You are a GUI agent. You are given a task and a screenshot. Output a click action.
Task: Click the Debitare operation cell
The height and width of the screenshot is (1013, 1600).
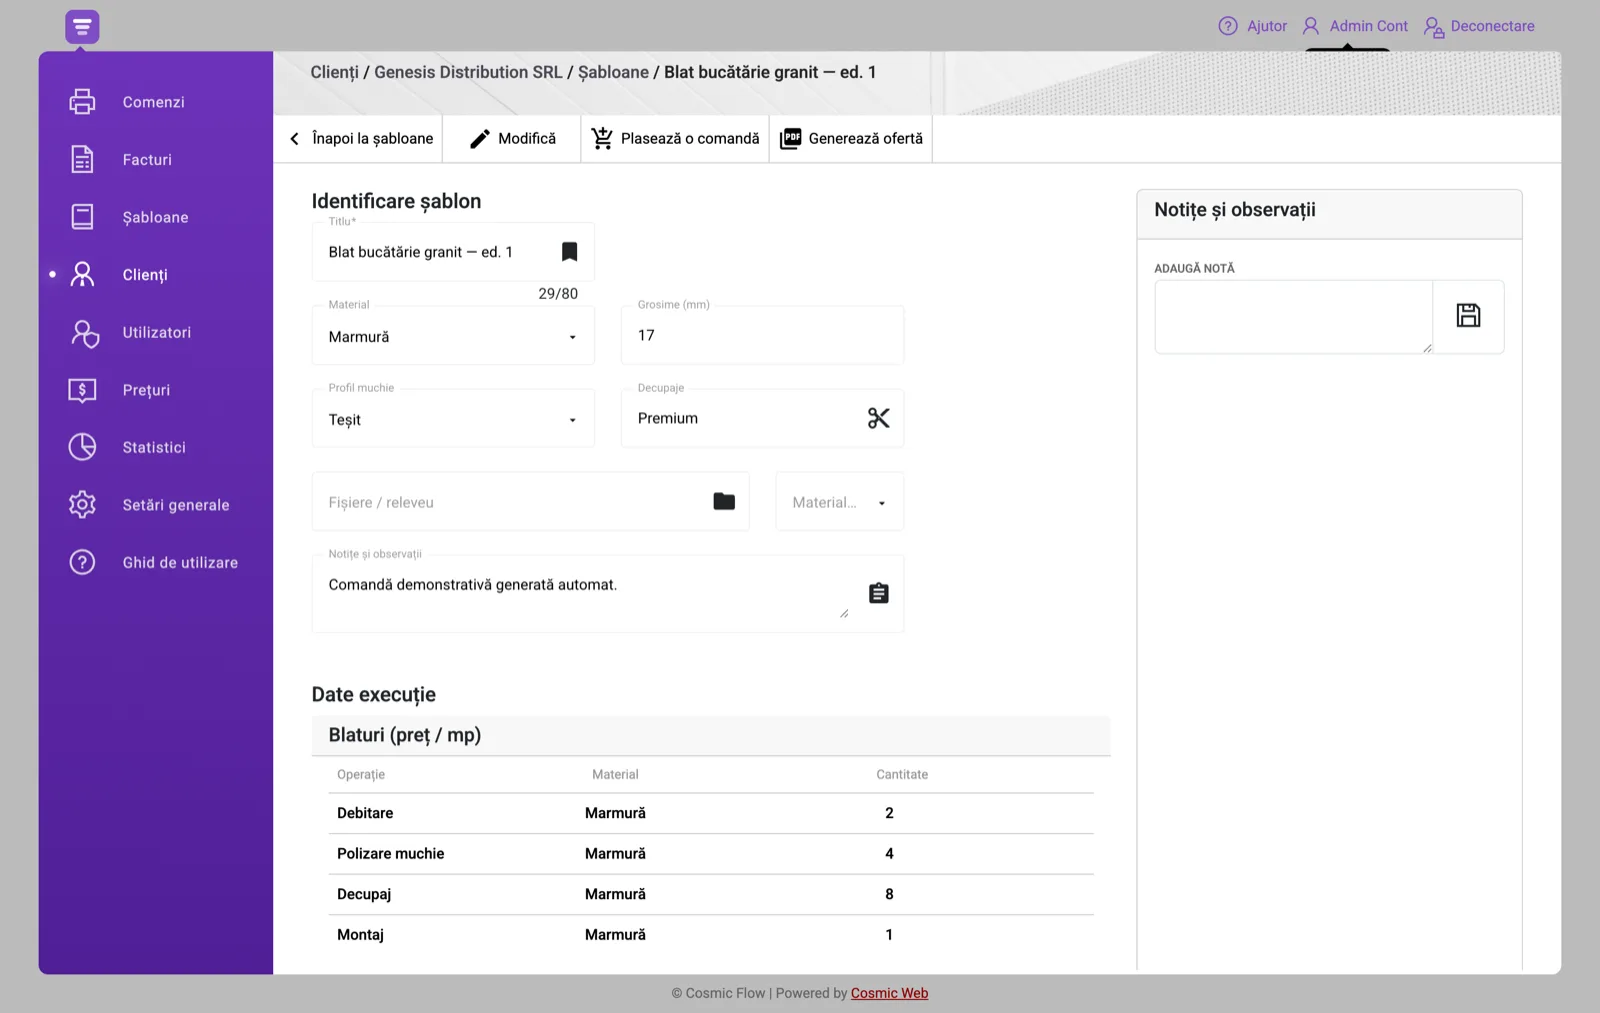point(365,813)
